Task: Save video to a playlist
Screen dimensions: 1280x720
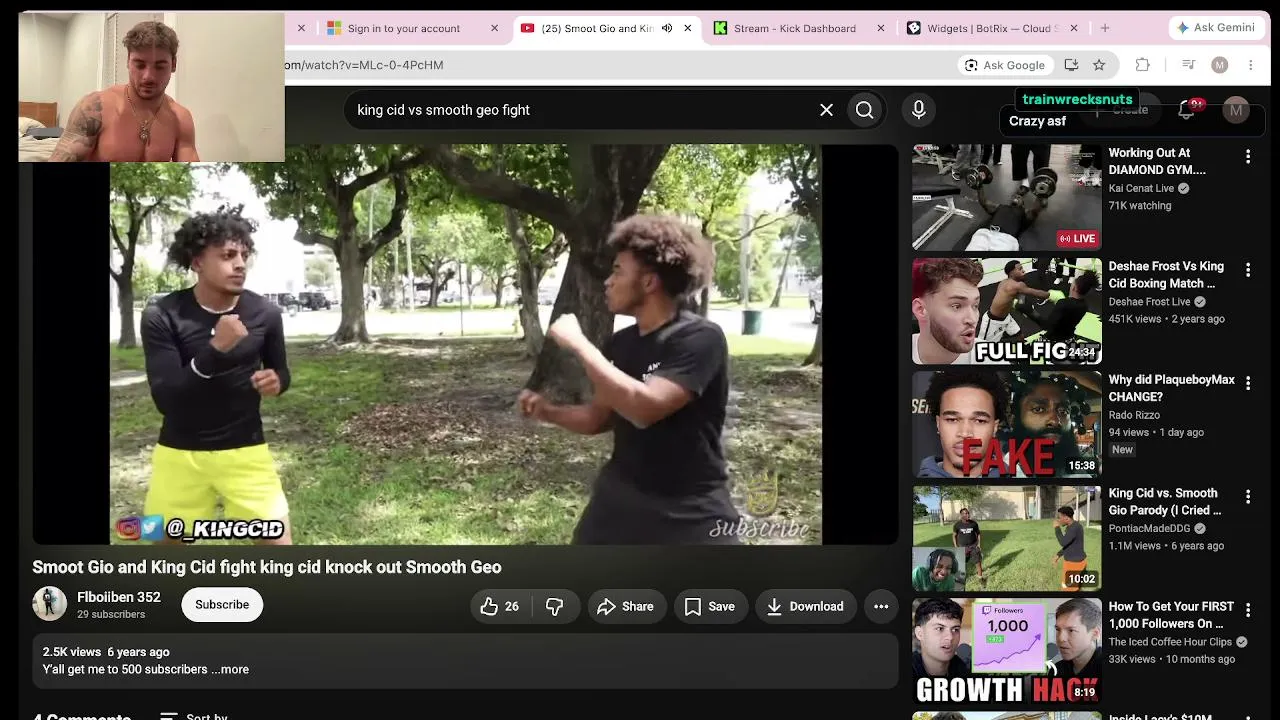Action: (x=710, y=606)
